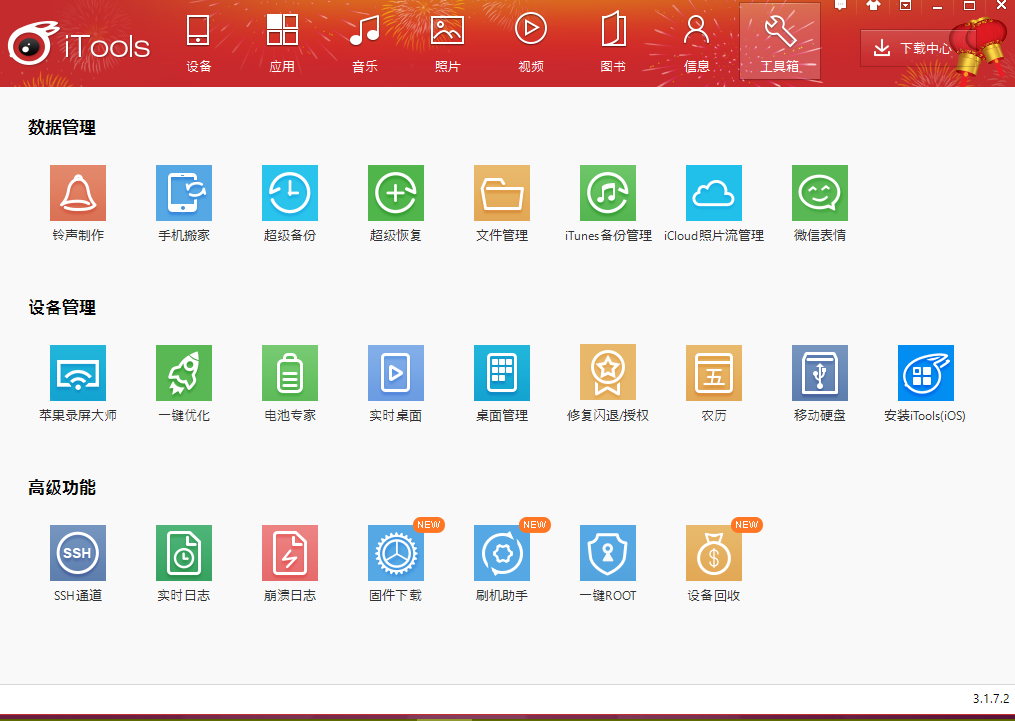Open the 移动硬盘 portable disk tool
This screenshot has width=1015, height=721.
coord(820,373)
